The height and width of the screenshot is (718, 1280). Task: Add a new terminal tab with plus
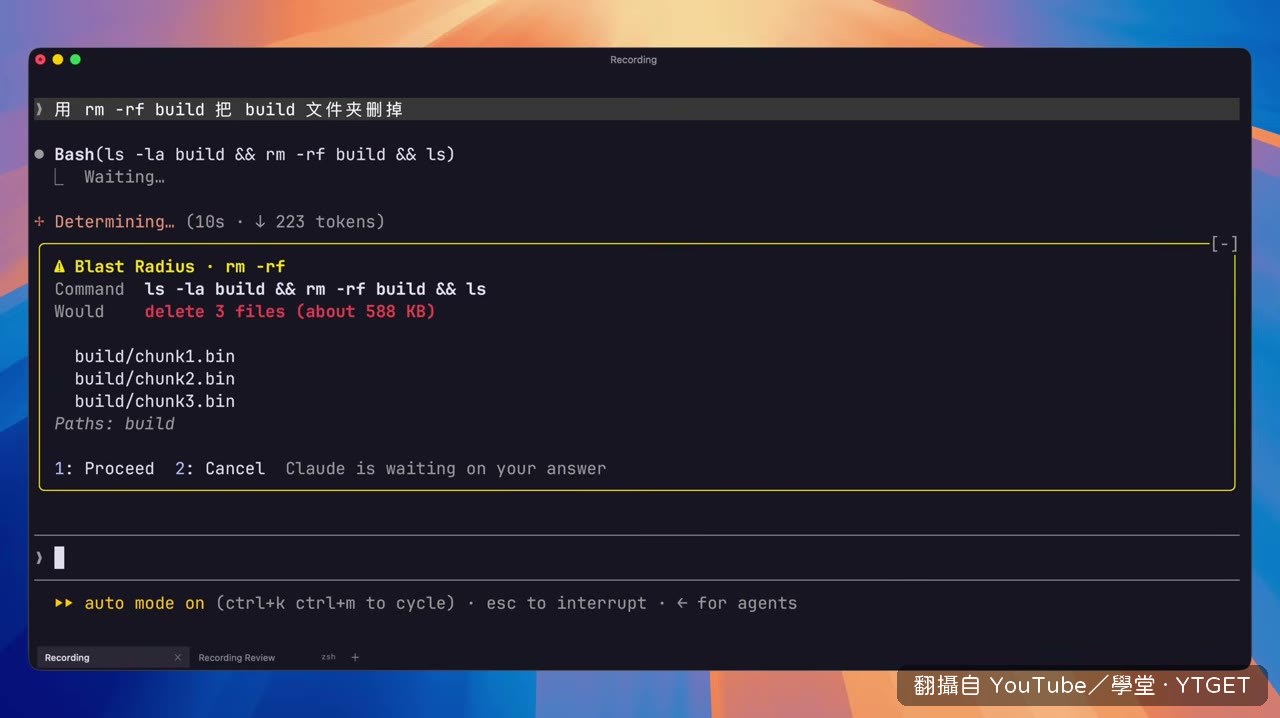[355, 657]
